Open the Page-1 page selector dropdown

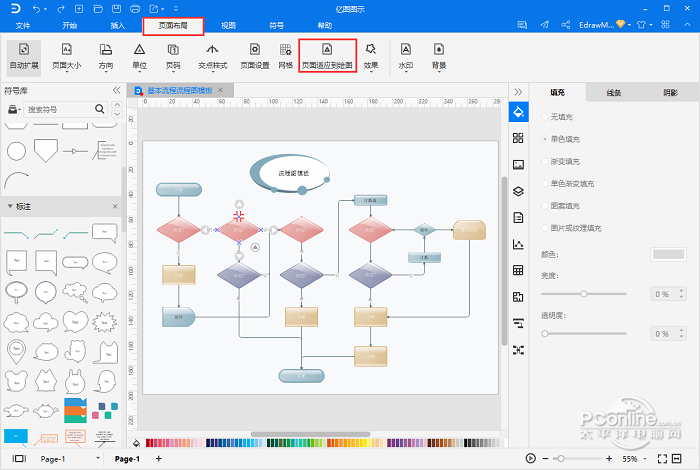(98, 458)
